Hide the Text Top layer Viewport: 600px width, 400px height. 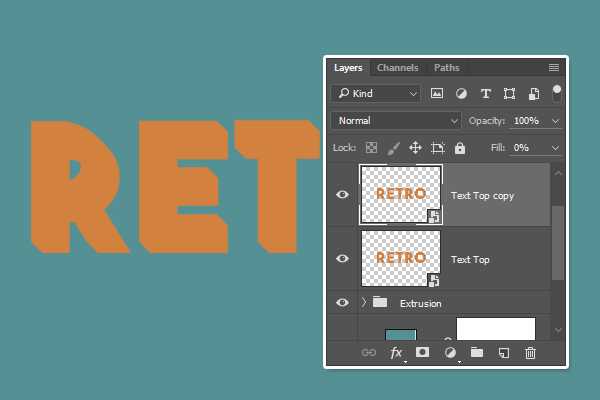(343, 259)
